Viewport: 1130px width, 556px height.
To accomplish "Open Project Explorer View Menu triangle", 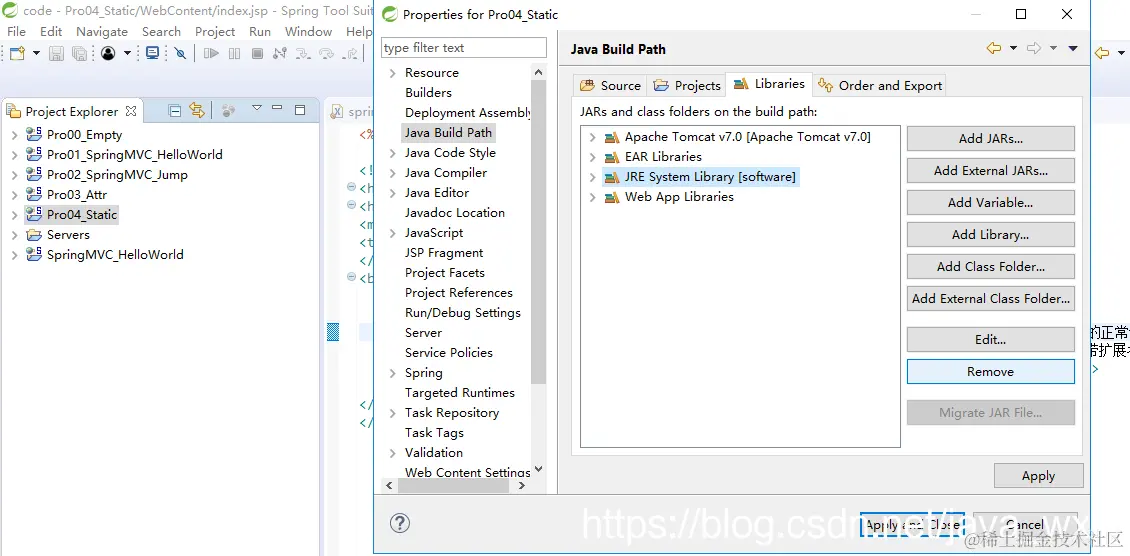I will pyautogui.click(x=257, y=108).
